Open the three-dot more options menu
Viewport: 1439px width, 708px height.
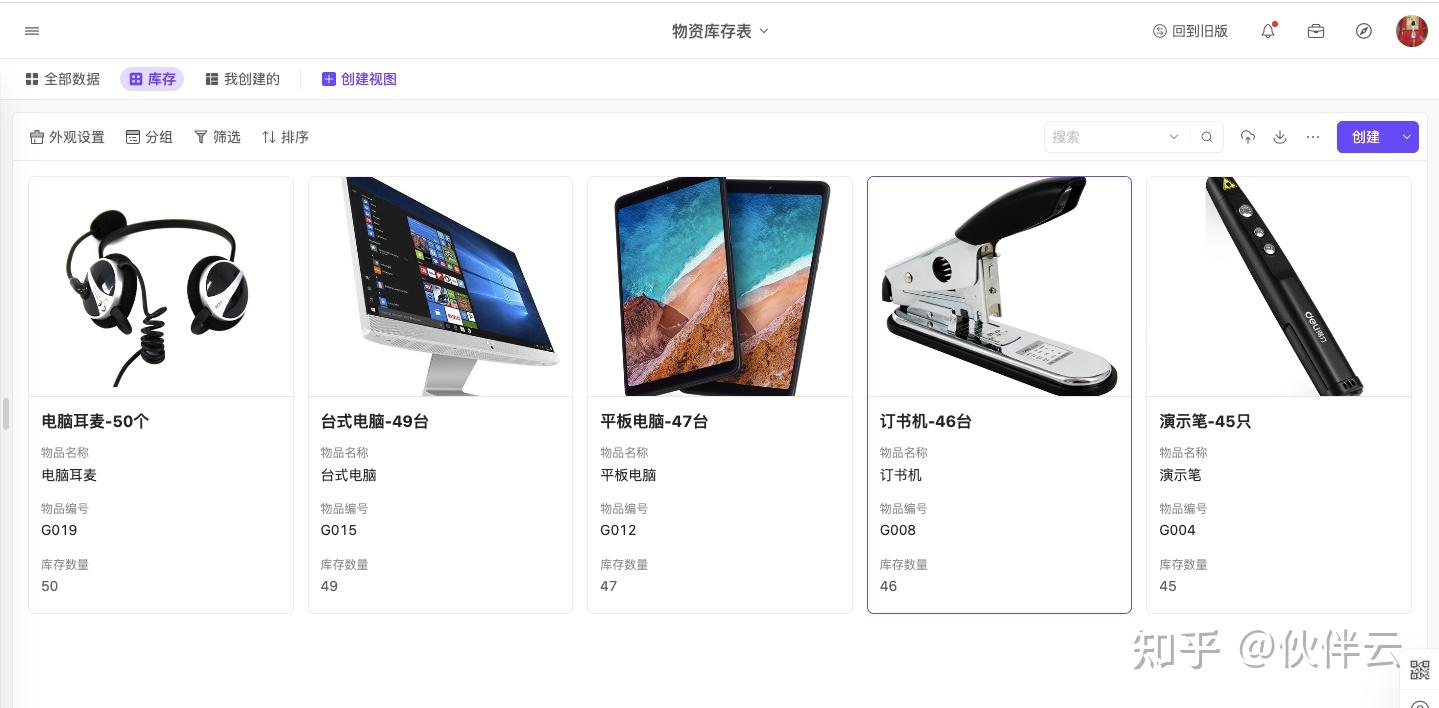pos(1313,137)
